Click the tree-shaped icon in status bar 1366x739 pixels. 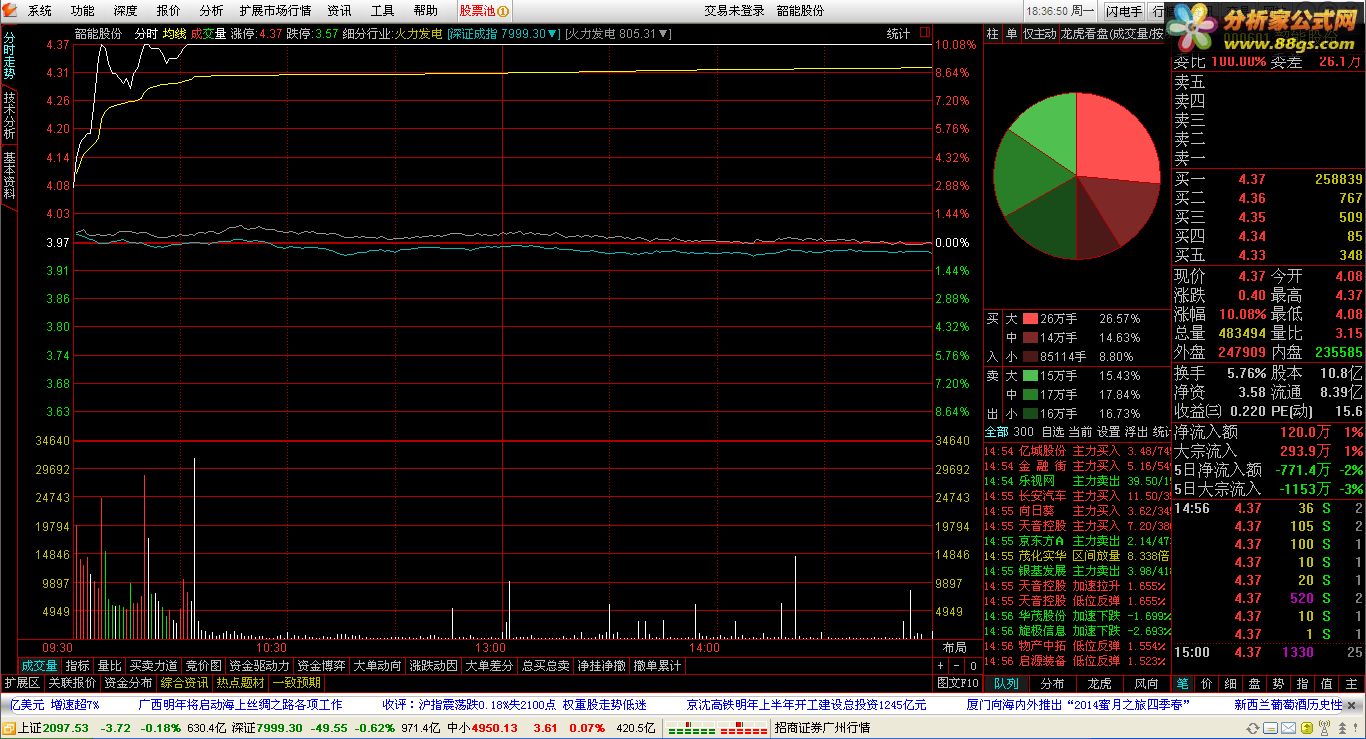coord(1343,728)
